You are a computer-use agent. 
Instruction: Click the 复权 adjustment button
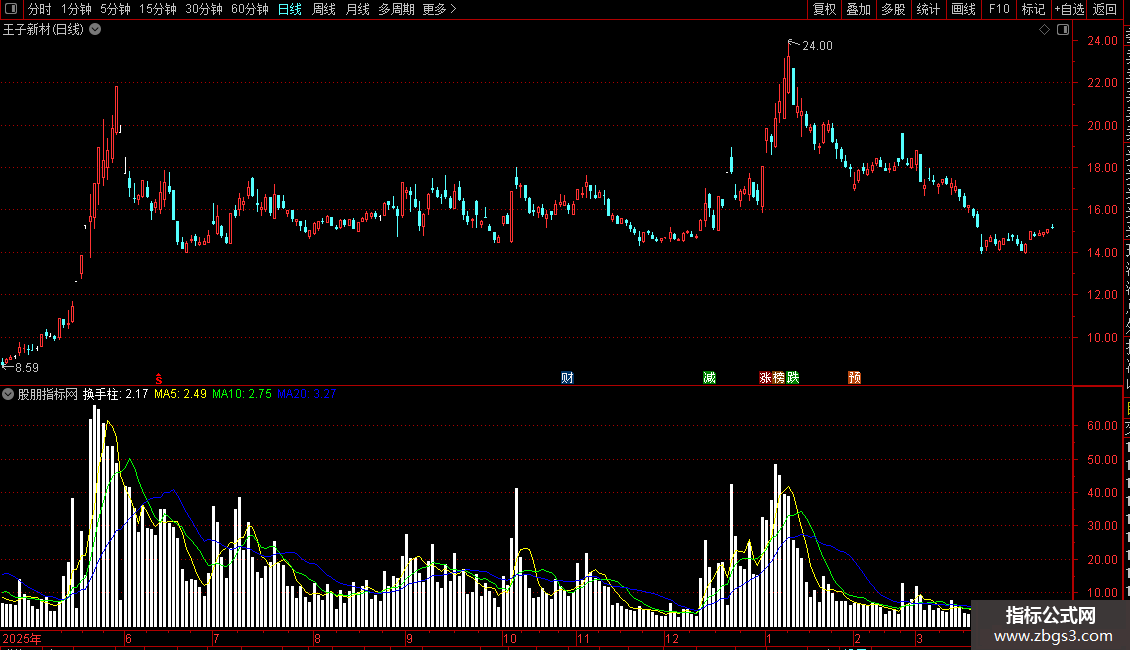pos(824,9)
